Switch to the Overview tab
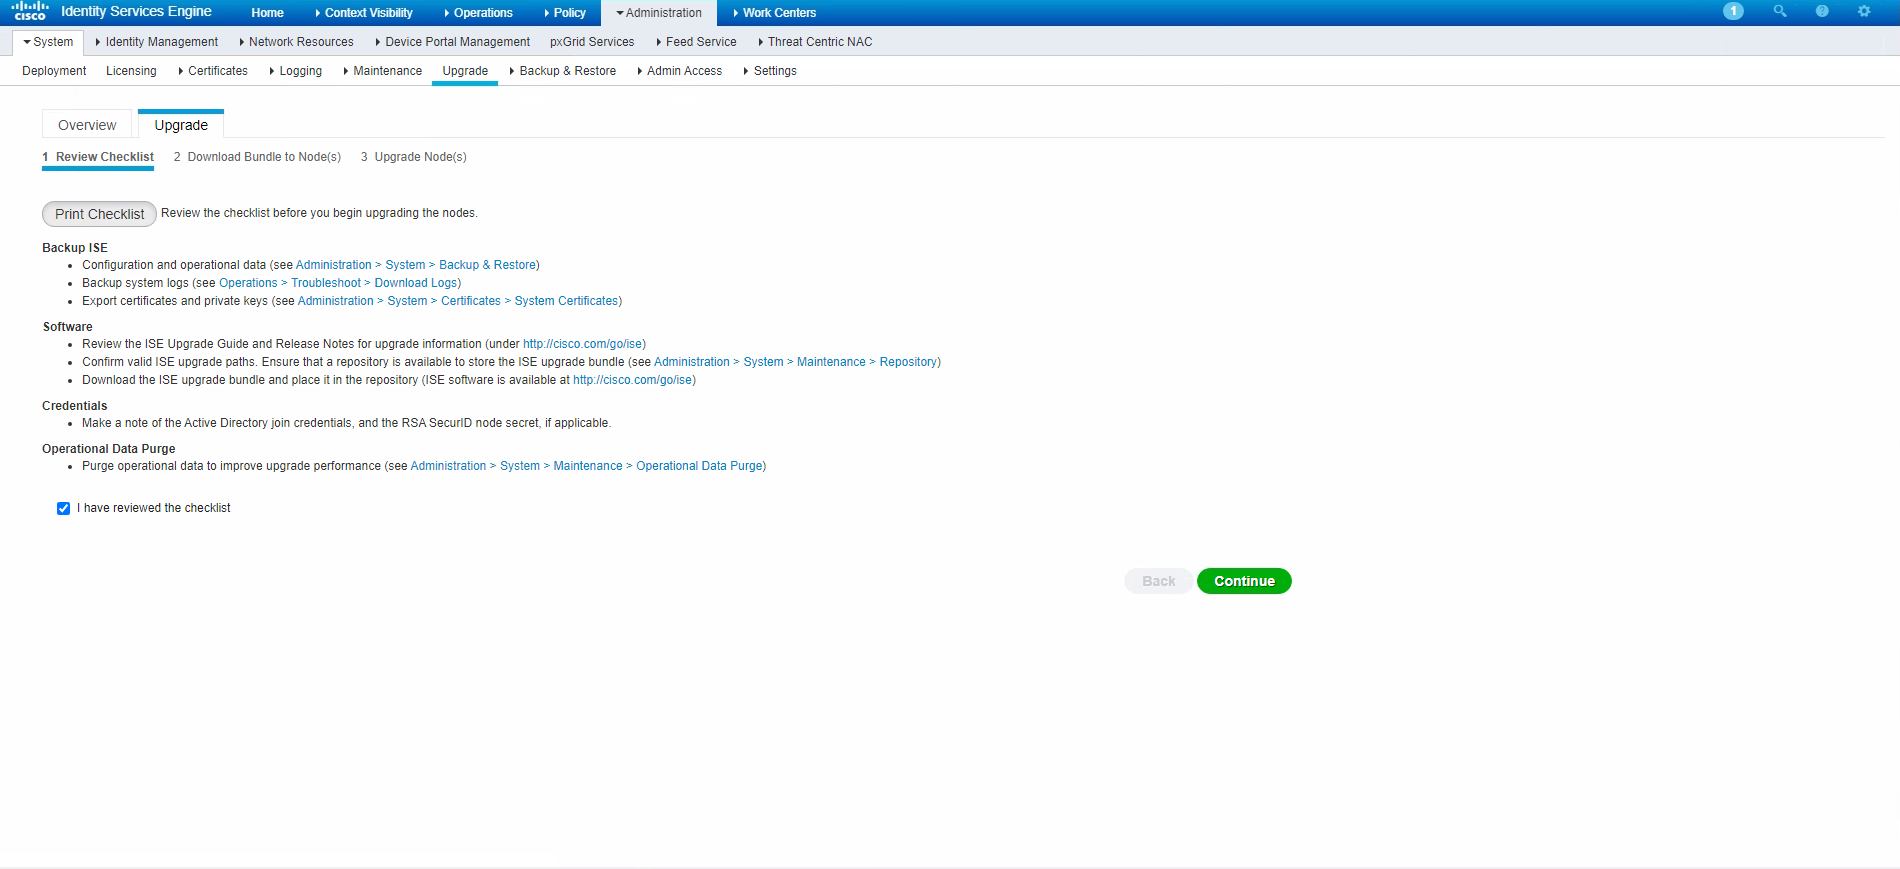The height and width of the screenshot is (869, 1900). 87,125
